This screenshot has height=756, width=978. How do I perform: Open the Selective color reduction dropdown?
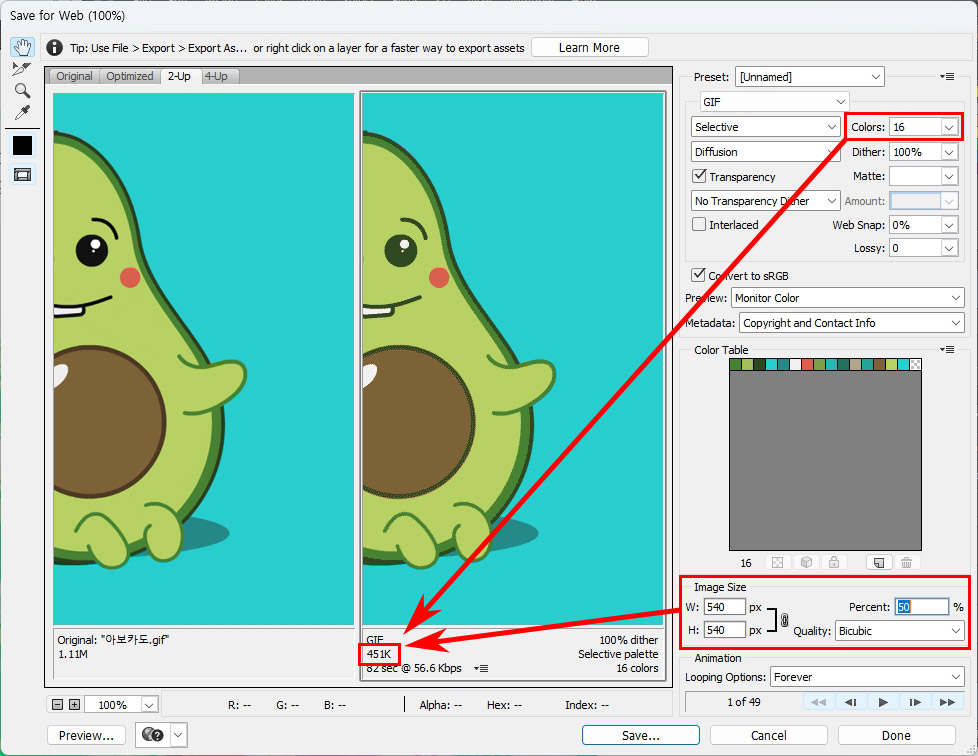click(765, 127)
